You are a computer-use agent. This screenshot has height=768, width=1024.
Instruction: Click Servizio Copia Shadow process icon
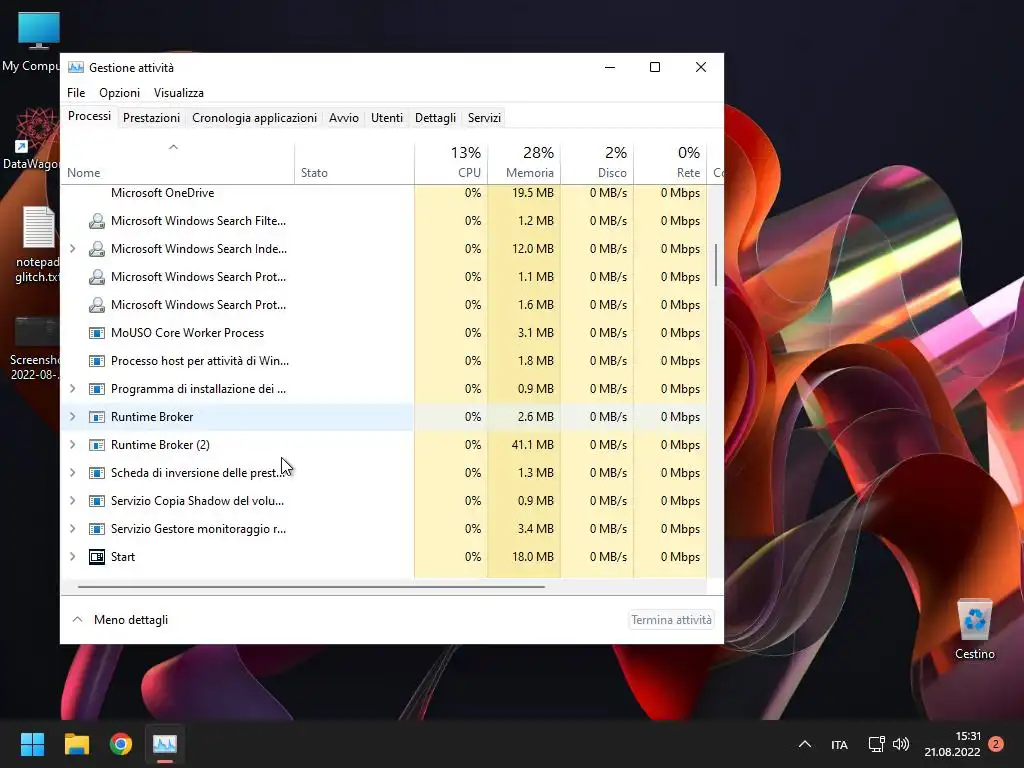click(x=97, y=501)
